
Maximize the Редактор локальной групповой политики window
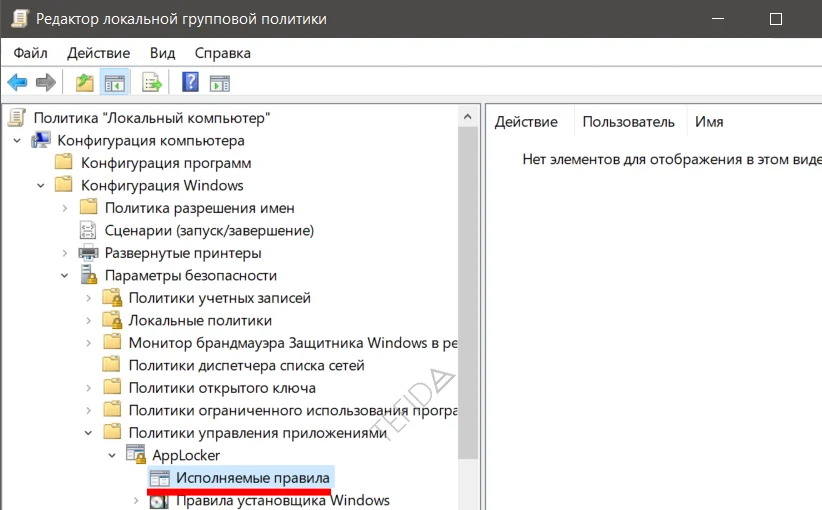click(x=776, y=19)
